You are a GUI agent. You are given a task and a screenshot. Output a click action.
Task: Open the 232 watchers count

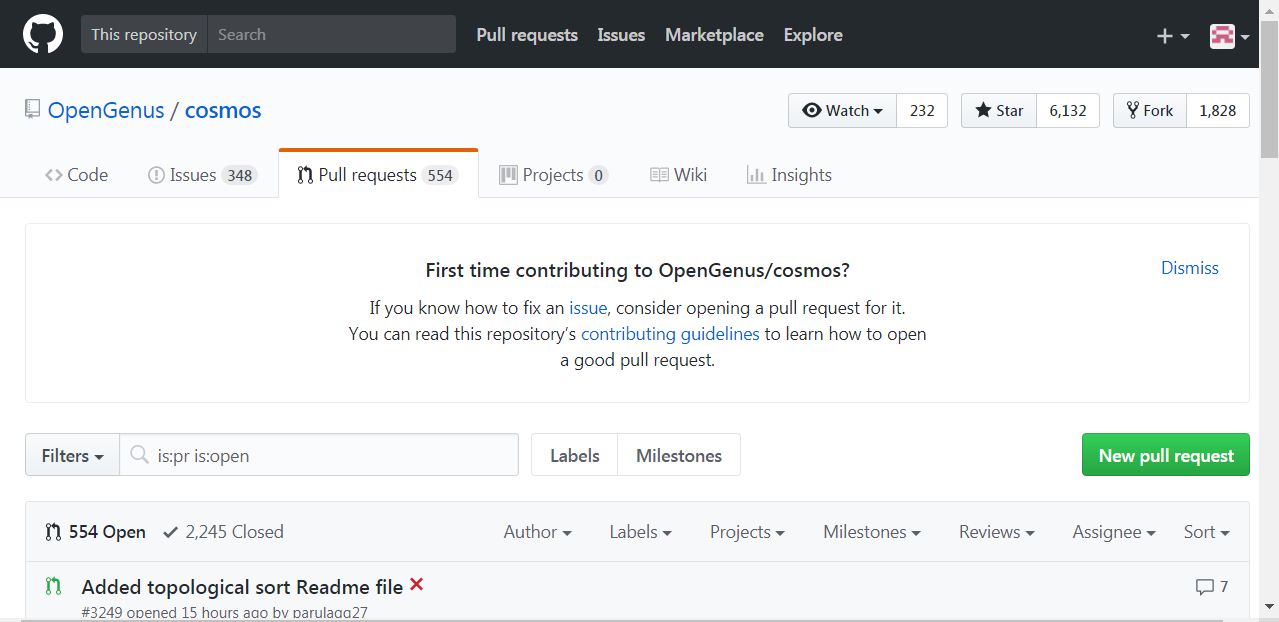pyautogui.click(x=922, y=111)
